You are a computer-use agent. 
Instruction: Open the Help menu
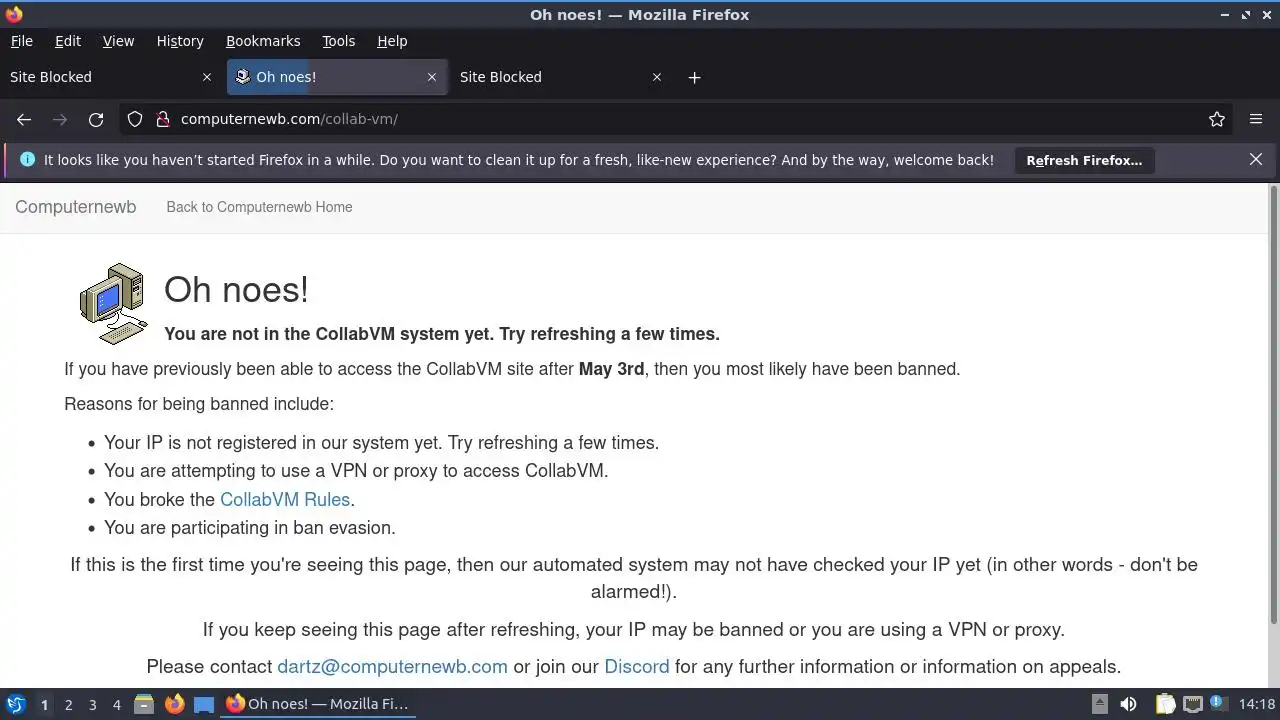click(x=392, y=41)
